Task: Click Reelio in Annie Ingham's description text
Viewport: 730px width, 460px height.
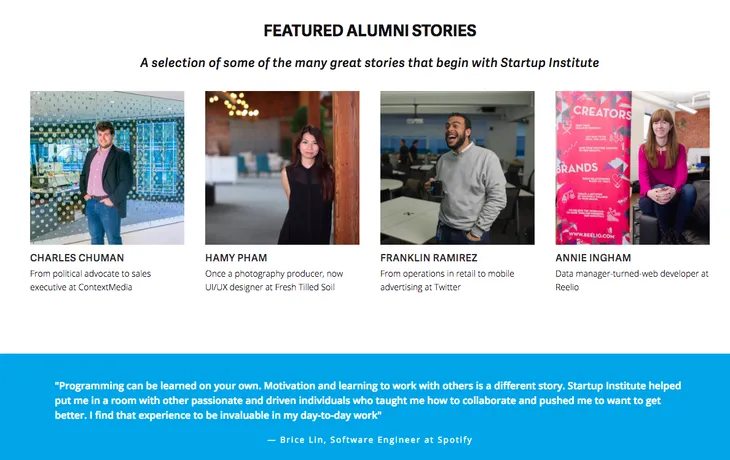Action: 568,287
